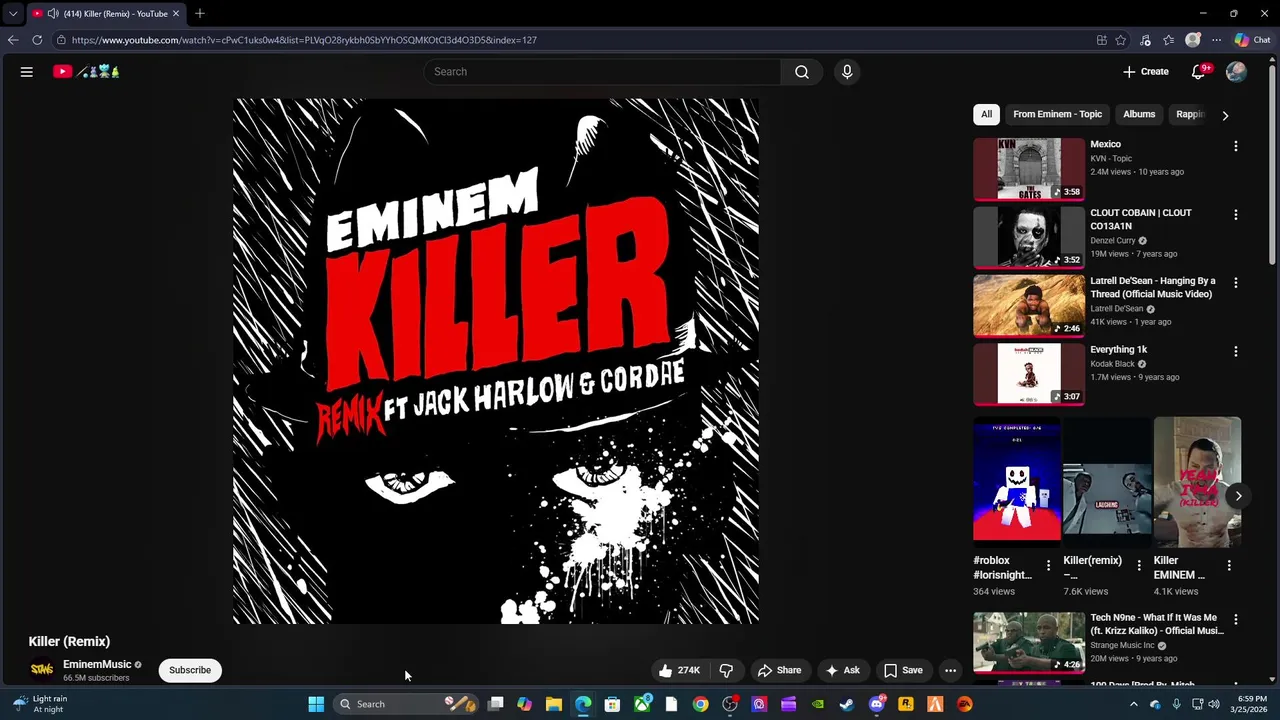The image size is (1280, 720).
Task: Click the browser address bar URL
Action: click(x=304, y=40)
